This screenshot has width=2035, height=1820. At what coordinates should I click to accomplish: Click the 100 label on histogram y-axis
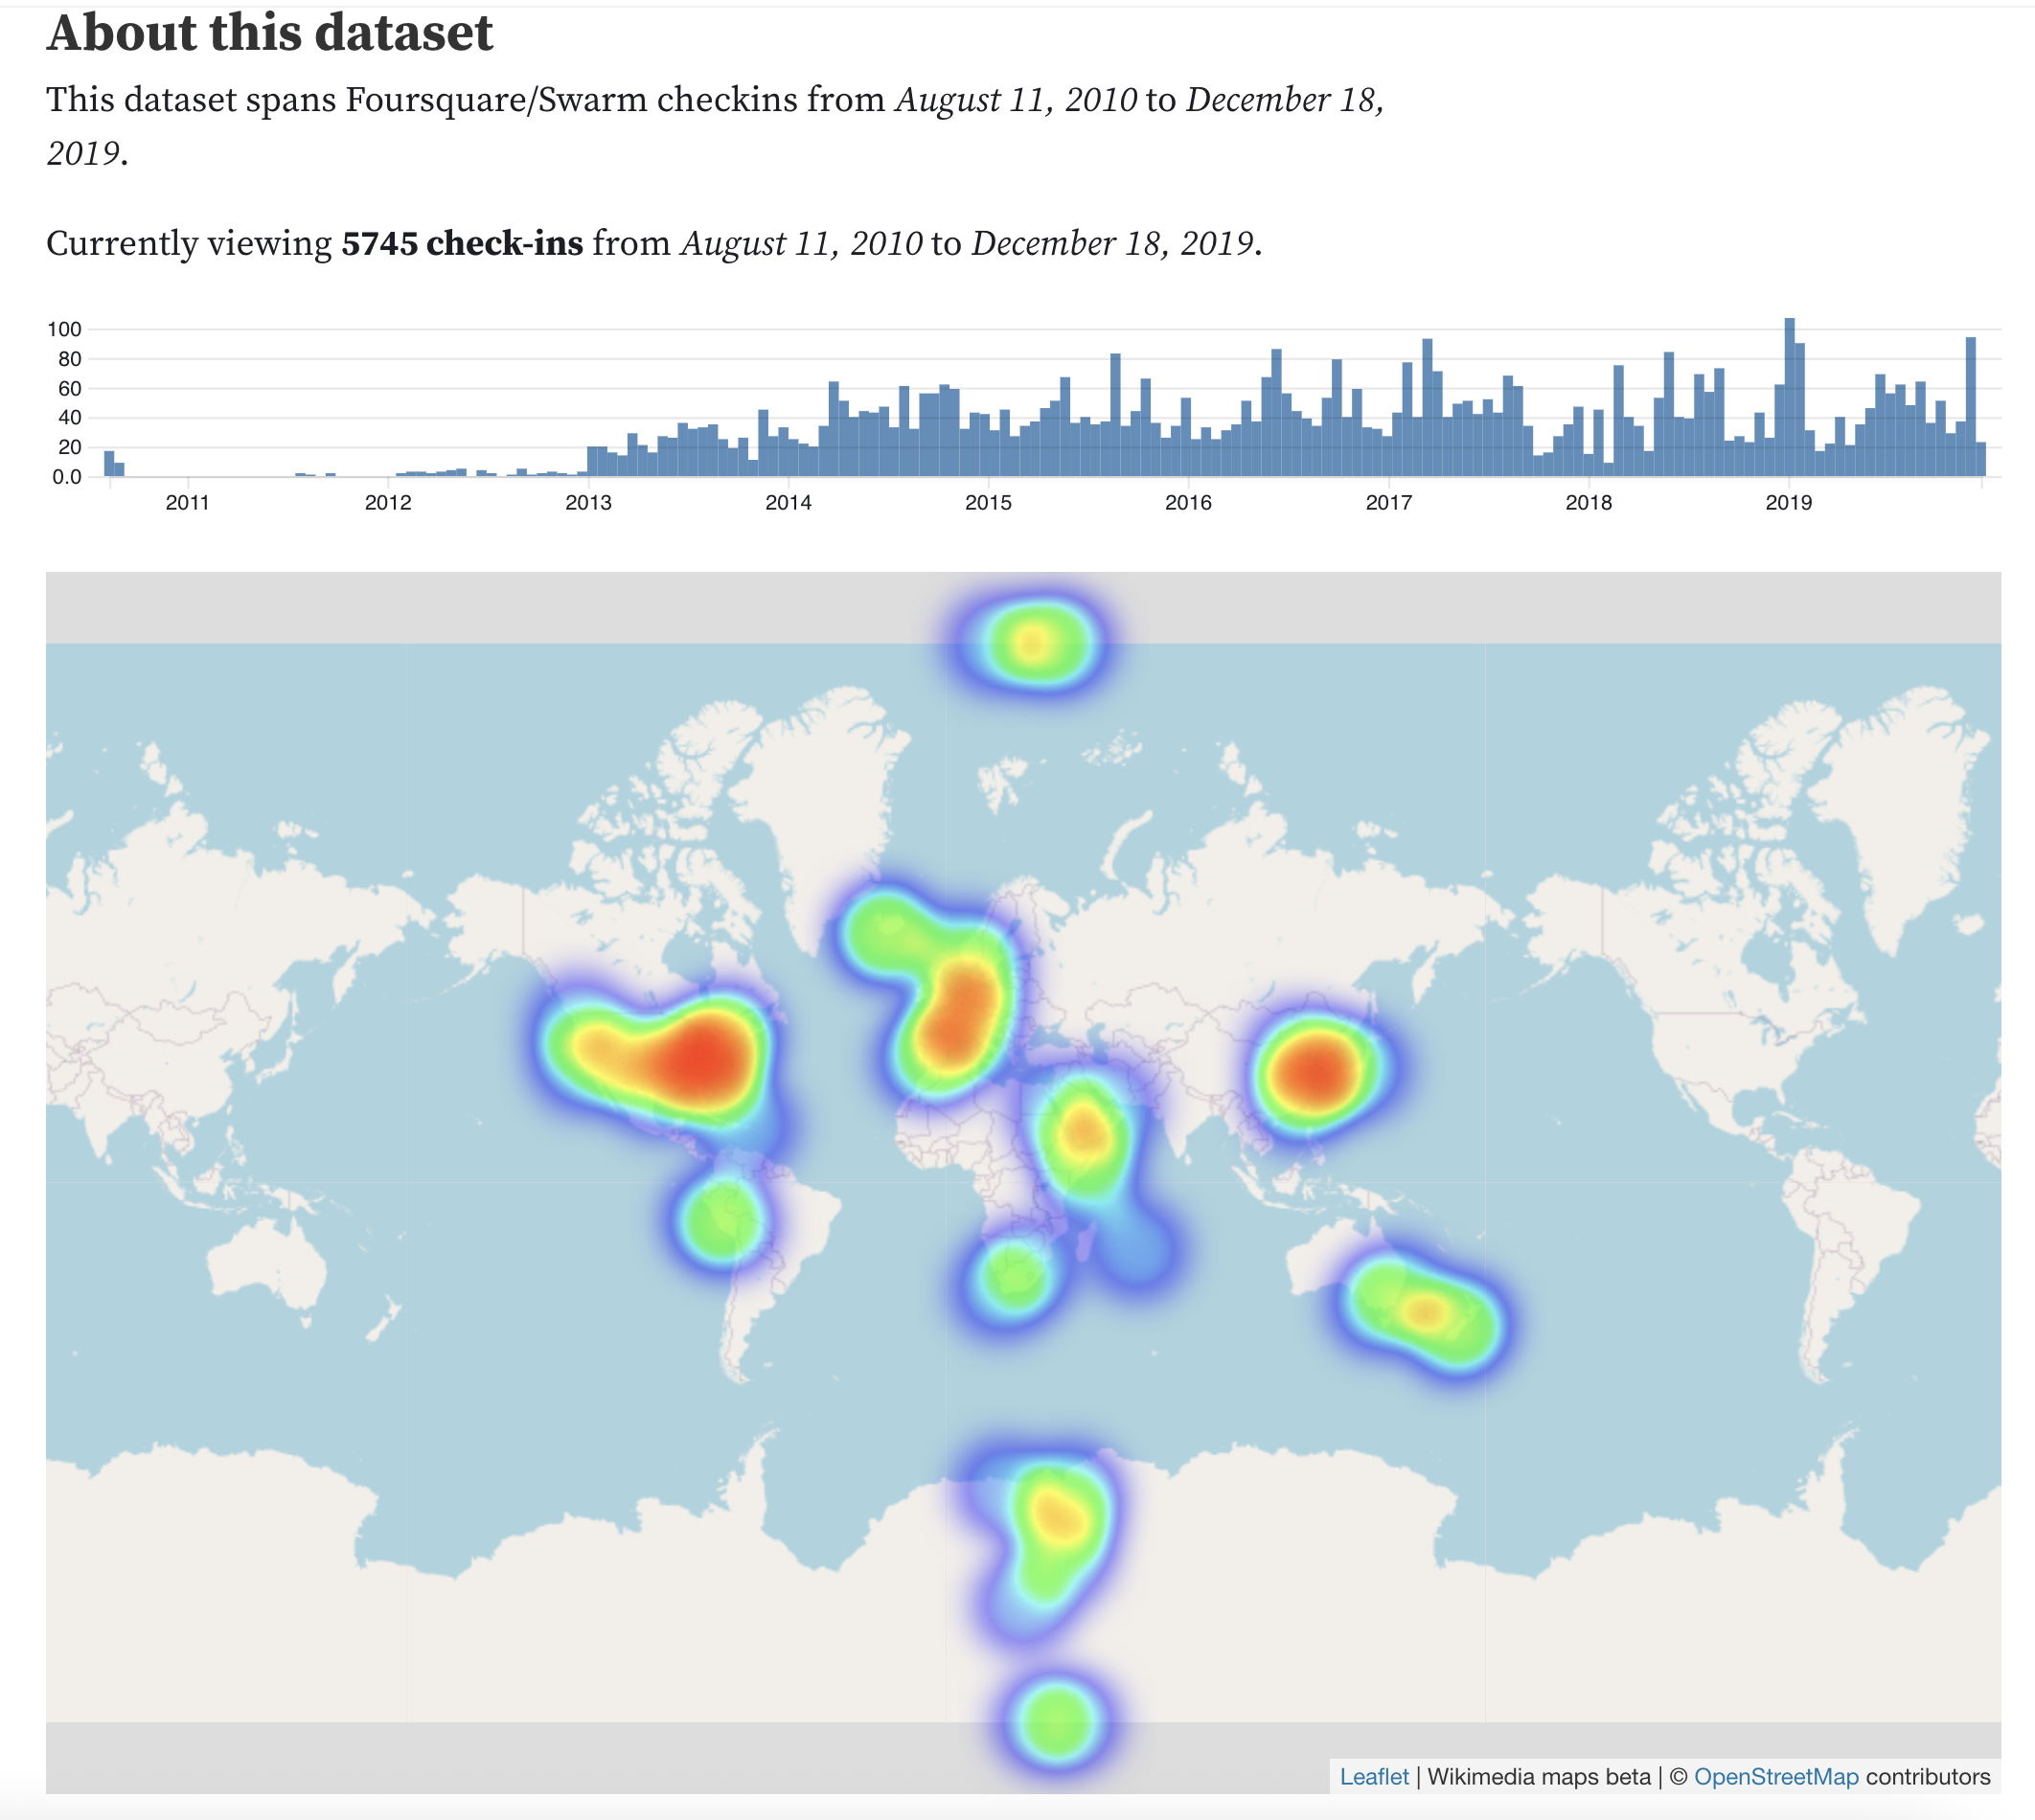[x=64, y=329]
